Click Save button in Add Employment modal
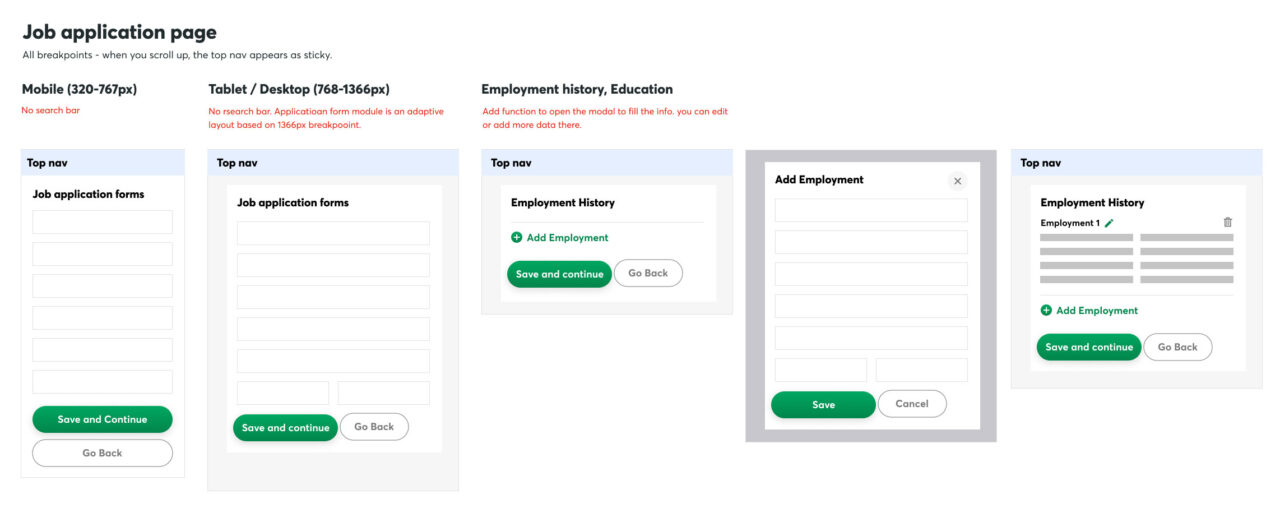 823,405
